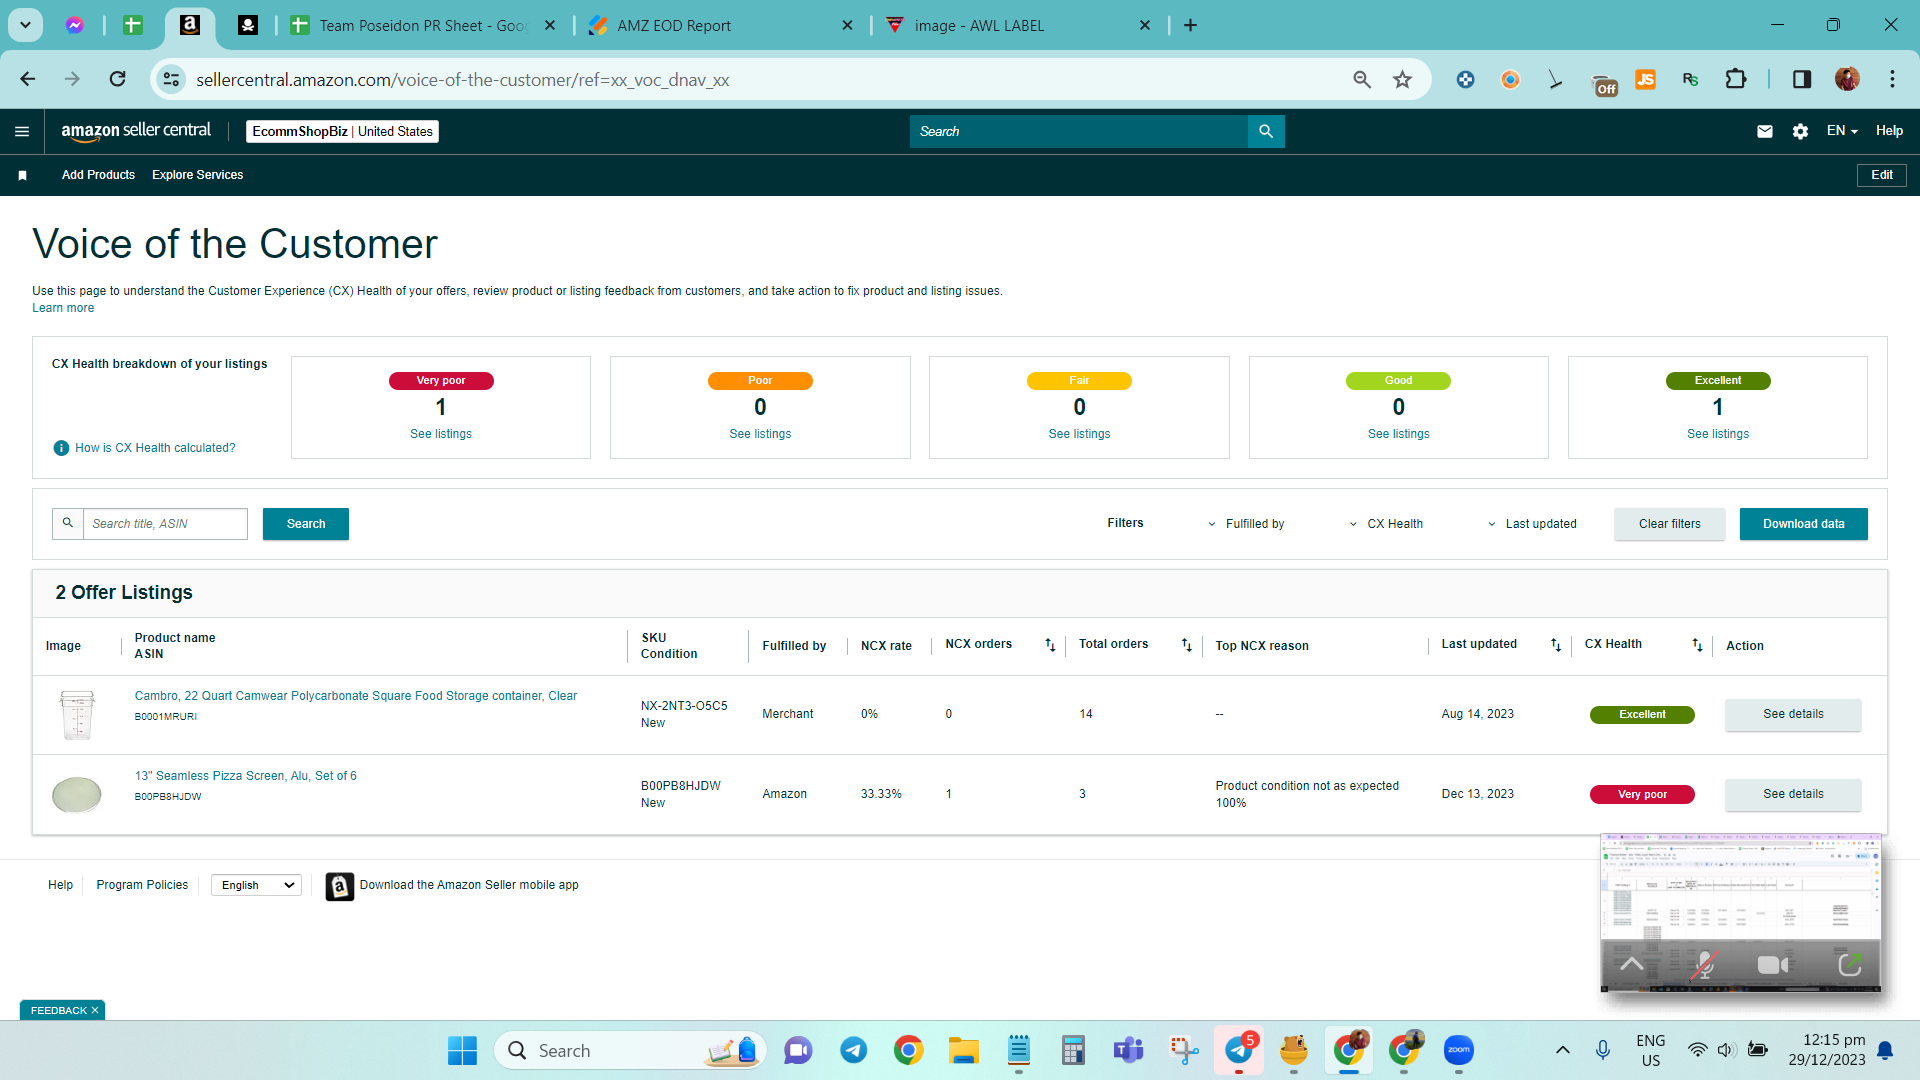
Task: Open Microsoft Teams from the taskbar
Action: pos(1129,1050)
